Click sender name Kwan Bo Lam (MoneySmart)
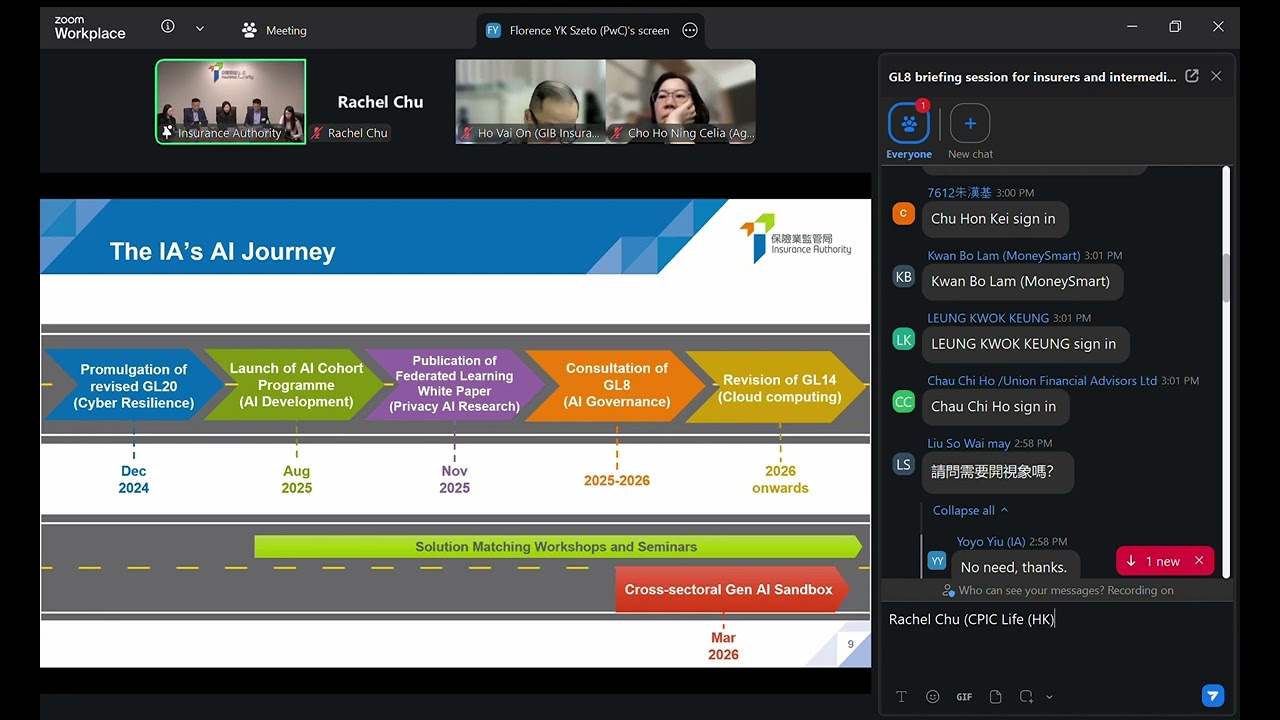The image size is (1280, 720). coord(1004,256)
